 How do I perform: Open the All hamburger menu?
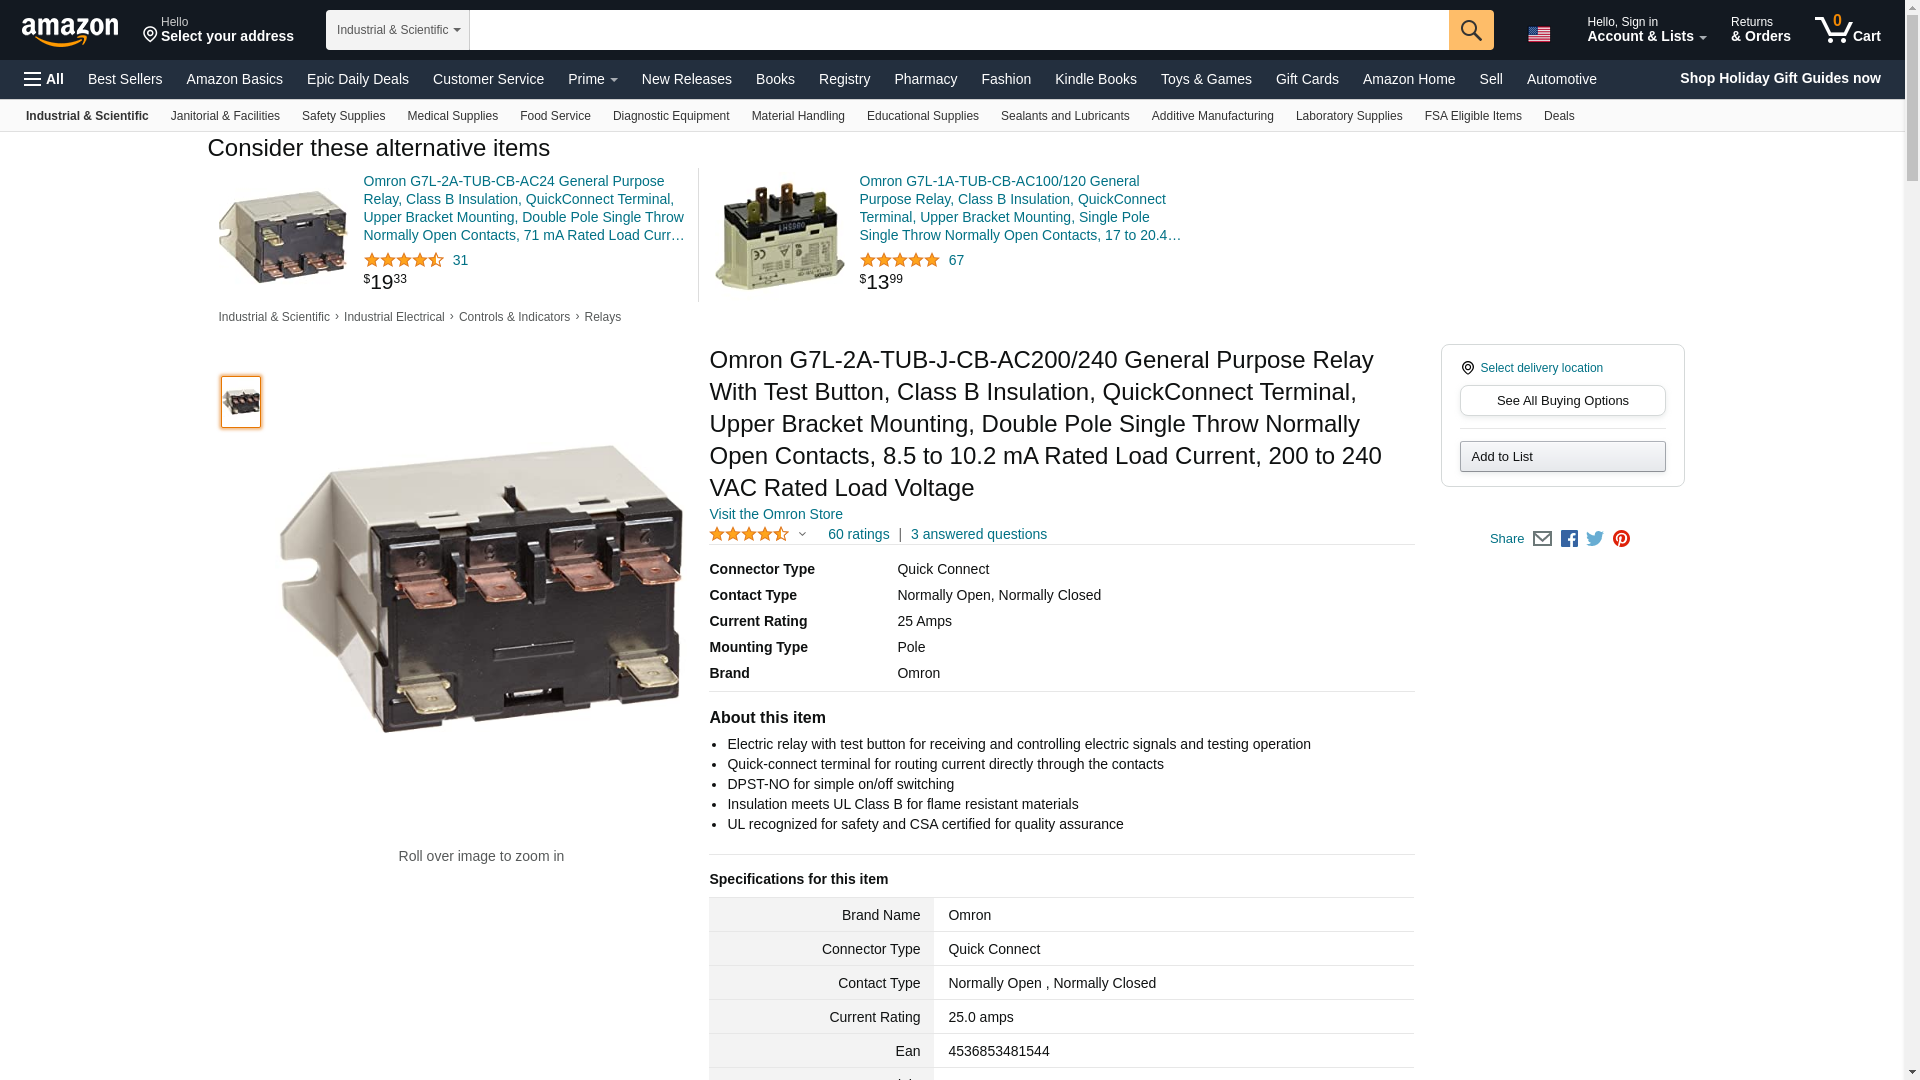44,79
